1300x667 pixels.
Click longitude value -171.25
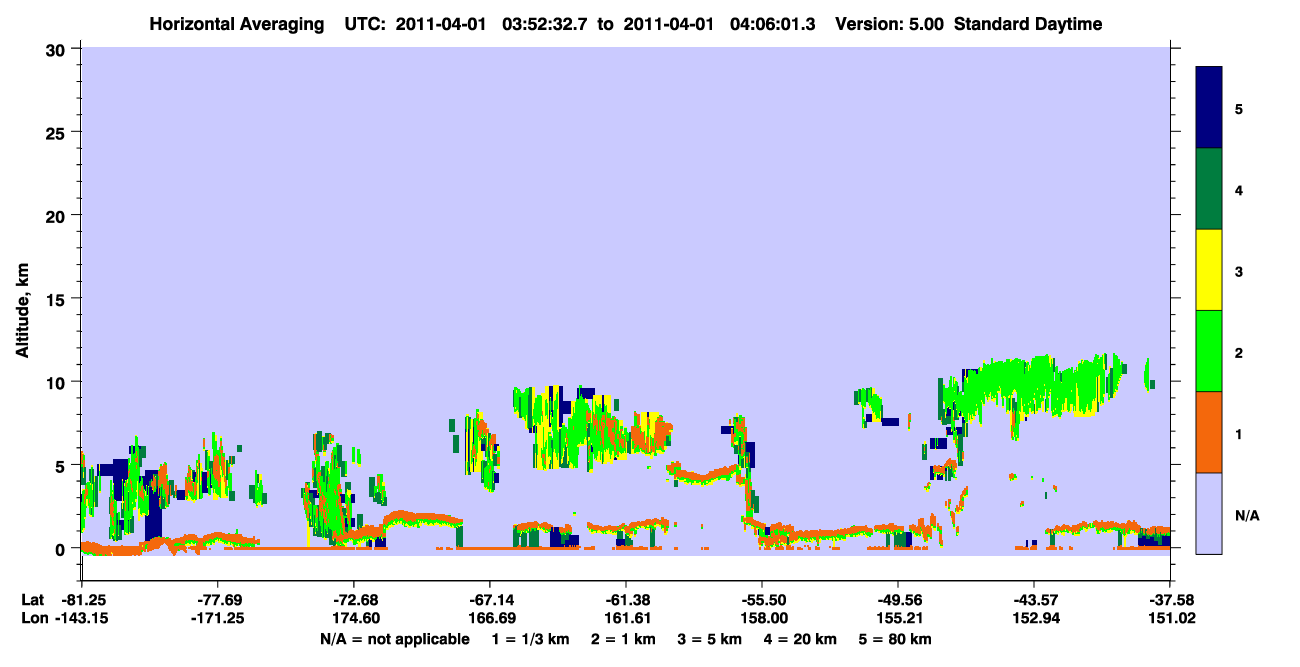coord(217,618)
